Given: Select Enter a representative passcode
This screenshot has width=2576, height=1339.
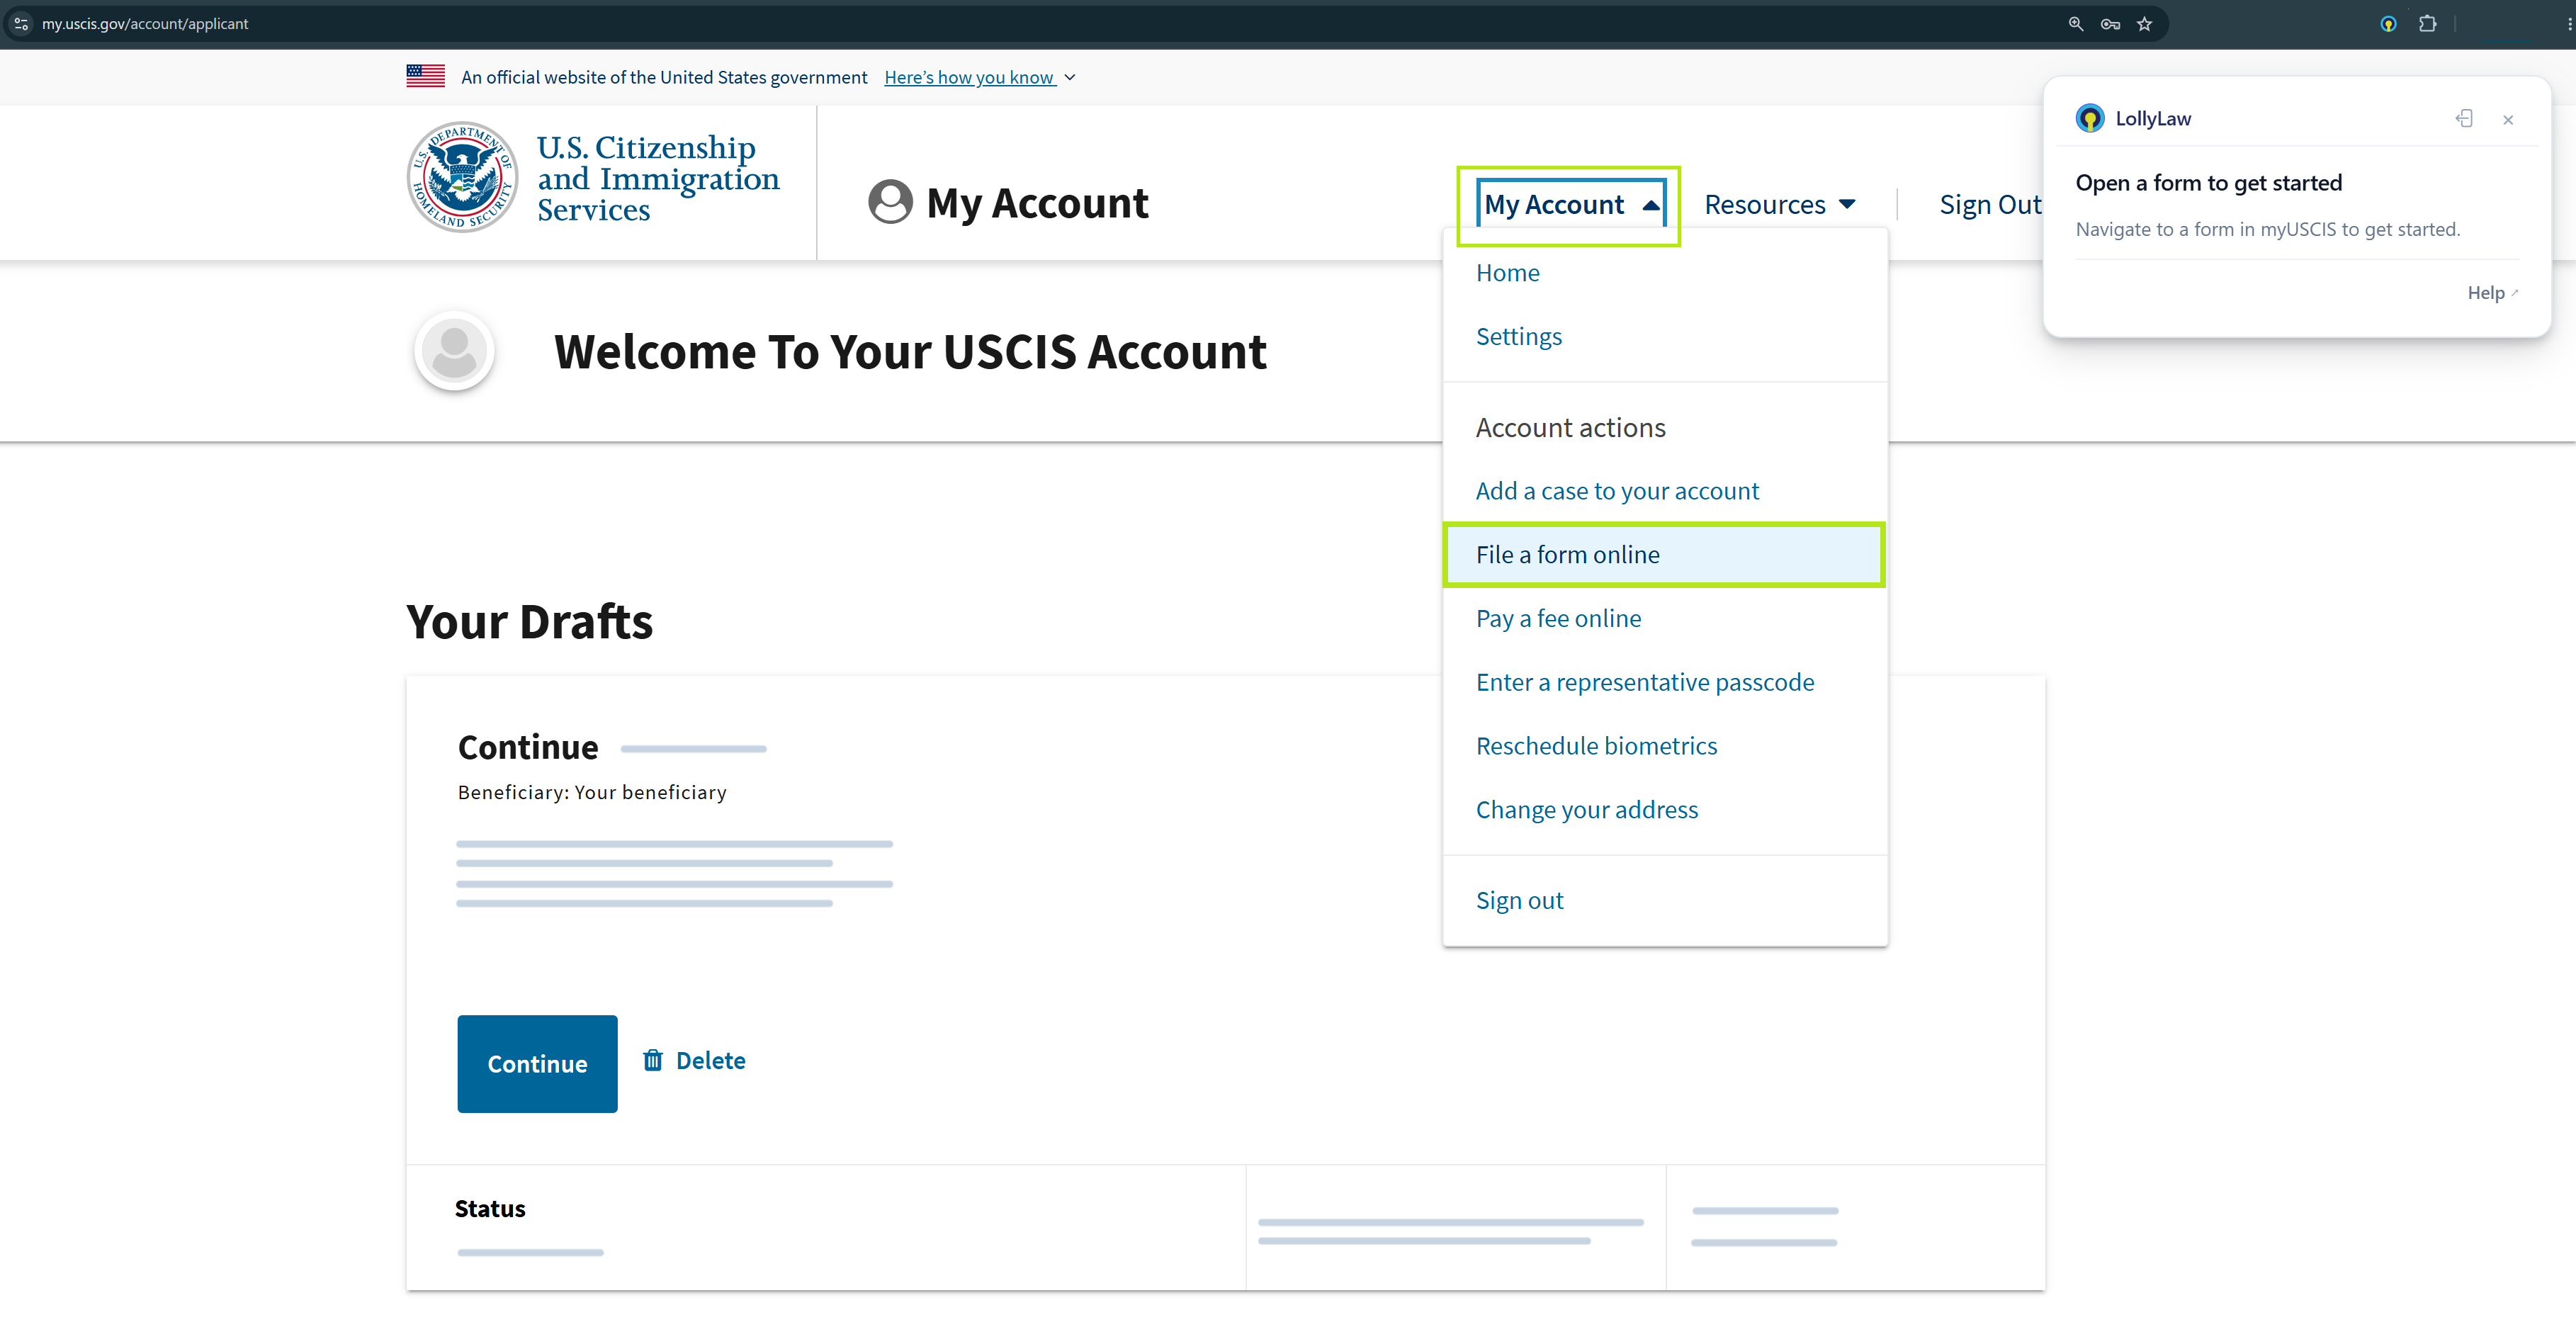Looking at the screenshot, I should tap(1645, 683).
